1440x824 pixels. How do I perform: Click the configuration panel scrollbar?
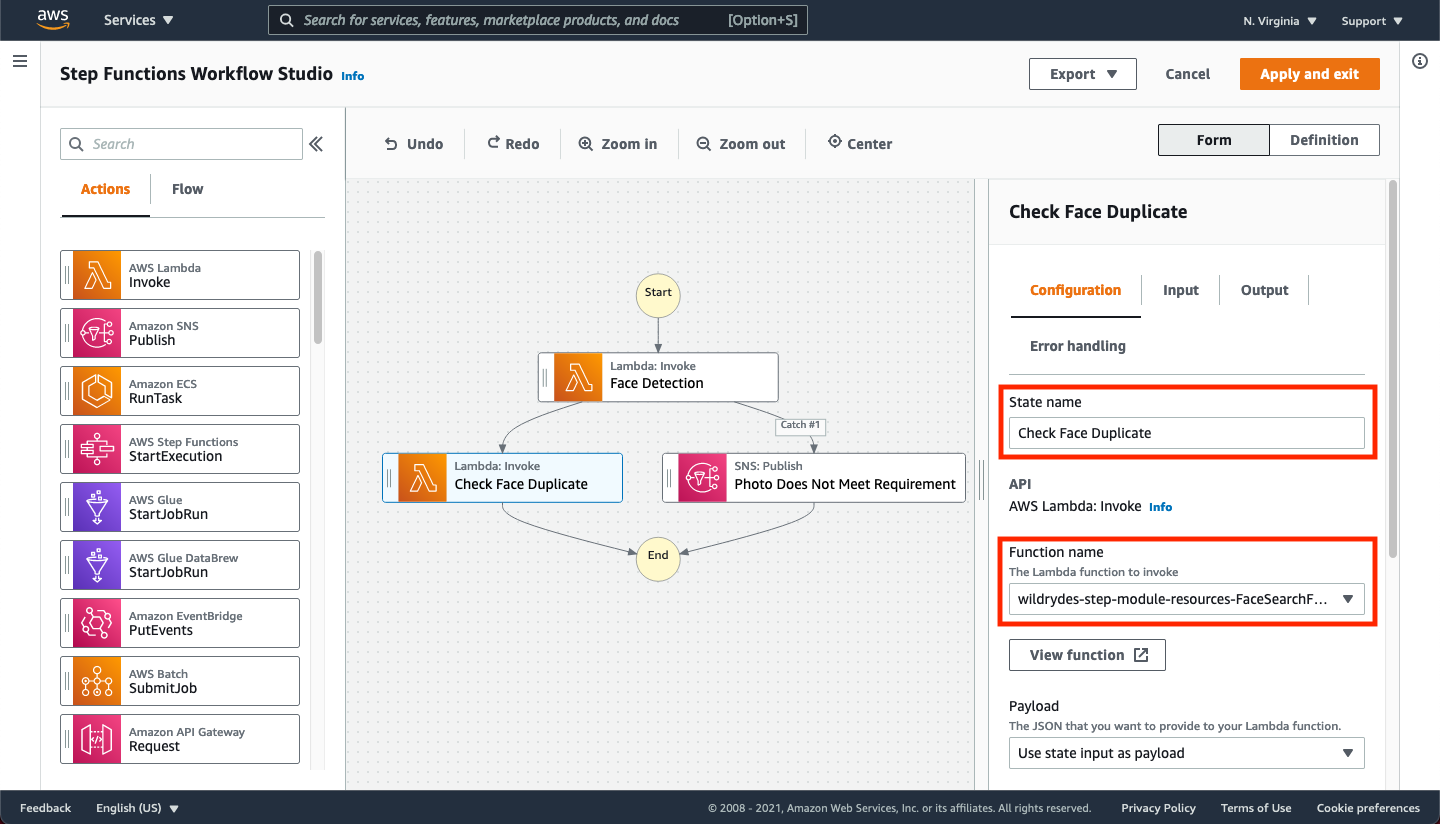click(x=1394, y=370)
